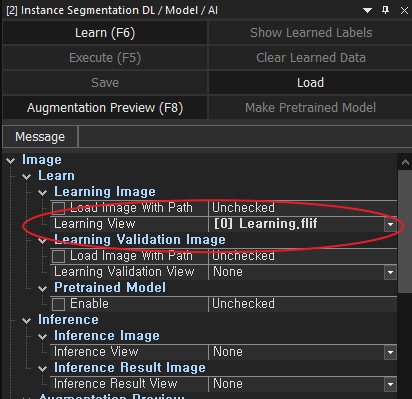Click the message text field
This screenshot has width=412, height=399.
pos(245,137)
